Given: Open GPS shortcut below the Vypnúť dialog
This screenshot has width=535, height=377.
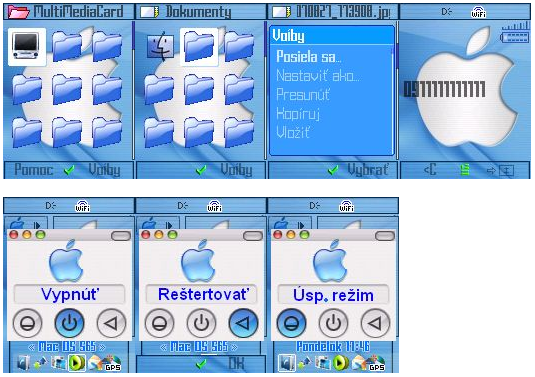Looking at the screenshot, I should click(x=113, y=364).
